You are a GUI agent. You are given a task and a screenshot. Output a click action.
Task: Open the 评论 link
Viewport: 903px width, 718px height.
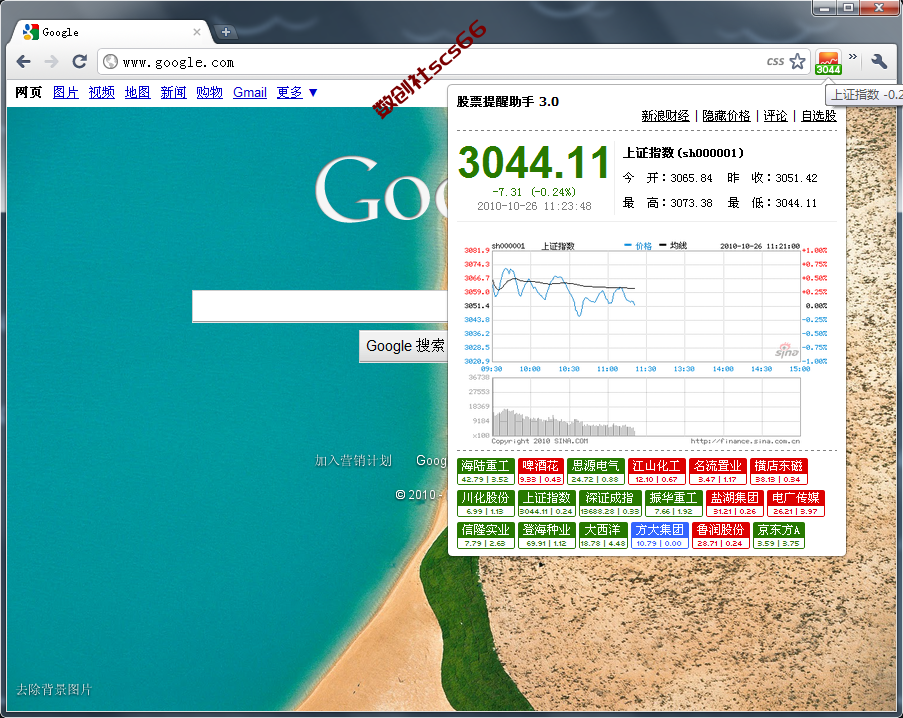775,116
